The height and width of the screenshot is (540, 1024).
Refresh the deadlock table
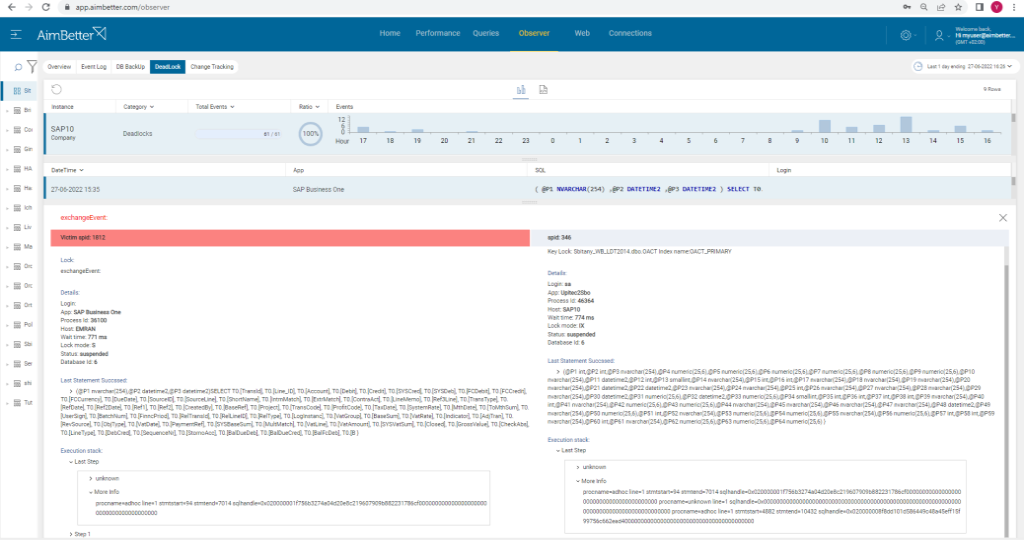(57, 89)
